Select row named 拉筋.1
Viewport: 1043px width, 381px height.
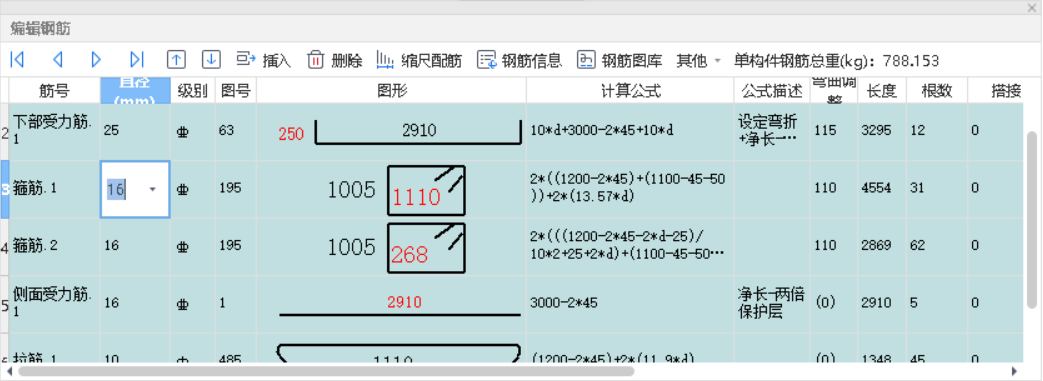[55, 348]
